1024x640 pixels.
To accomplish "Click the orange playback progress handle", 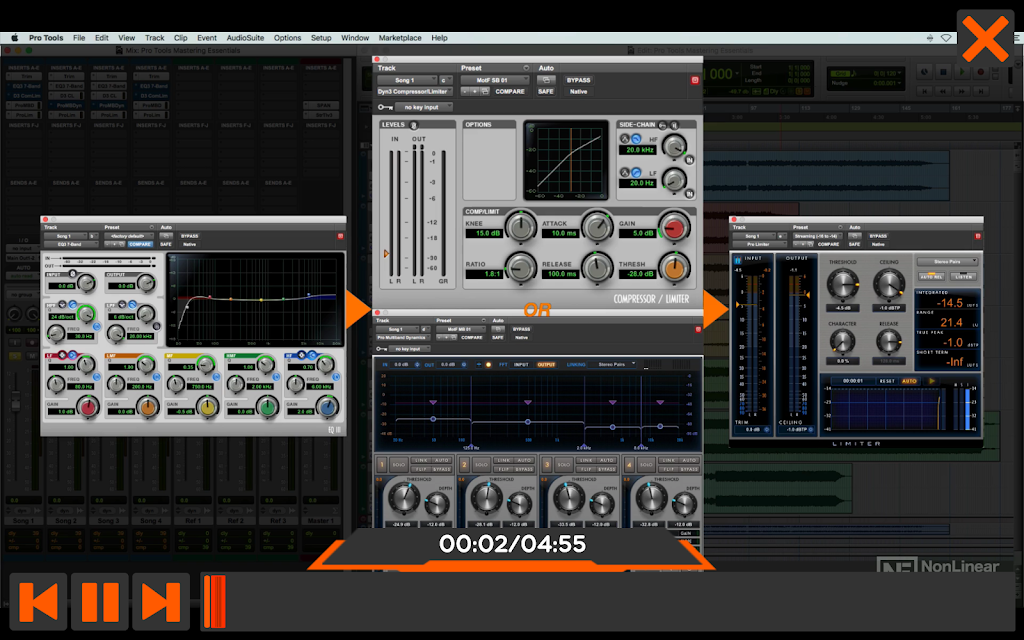I will (x=214, y=601).
